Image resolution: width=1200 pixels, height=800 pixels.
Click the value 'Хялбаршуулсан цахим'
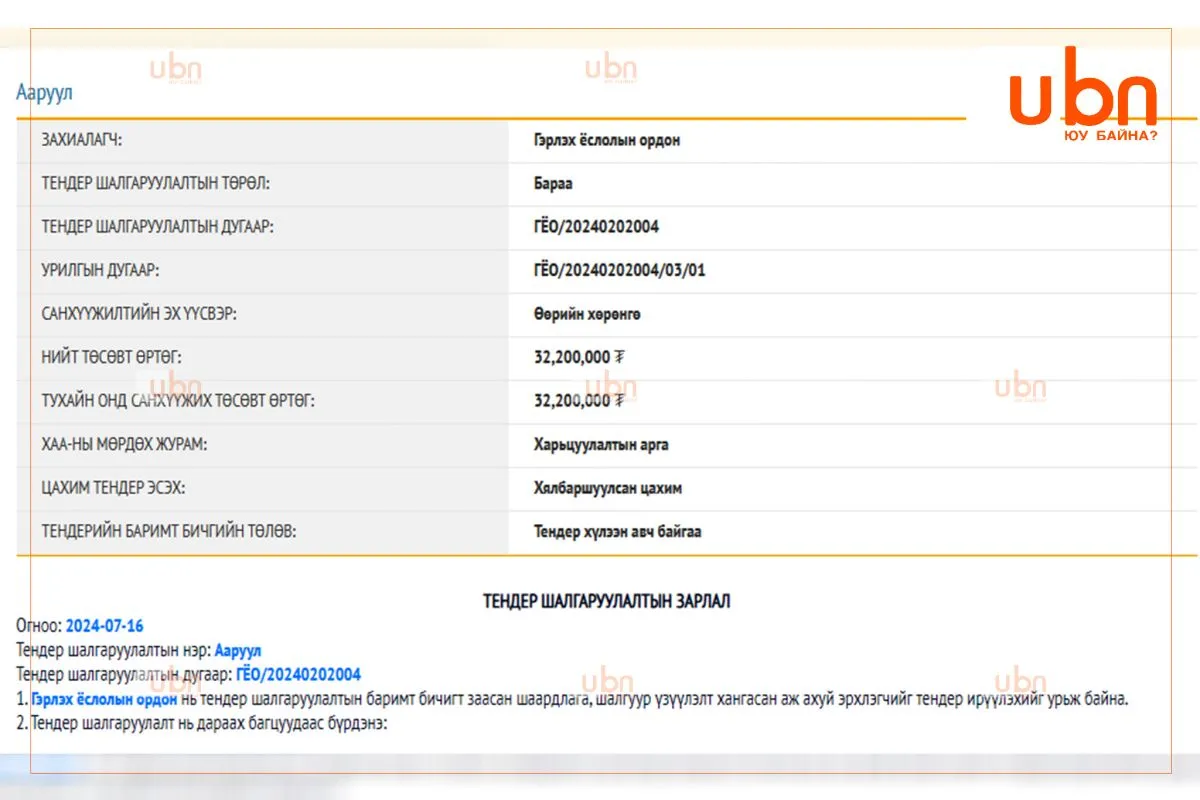(608, 488)
